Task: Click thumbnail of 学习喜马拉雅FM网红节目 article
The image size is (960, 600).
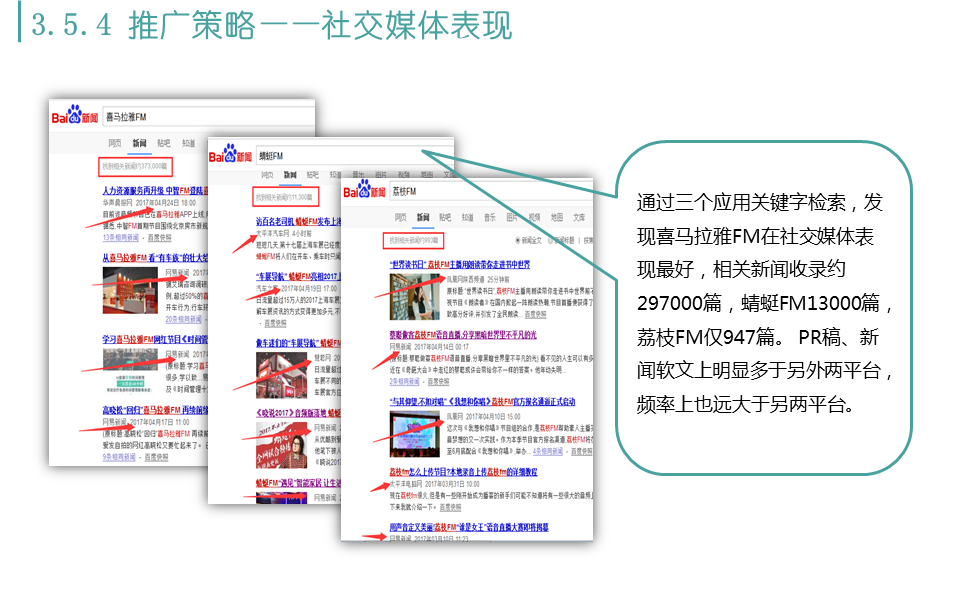Action: [x=130, y=370]
